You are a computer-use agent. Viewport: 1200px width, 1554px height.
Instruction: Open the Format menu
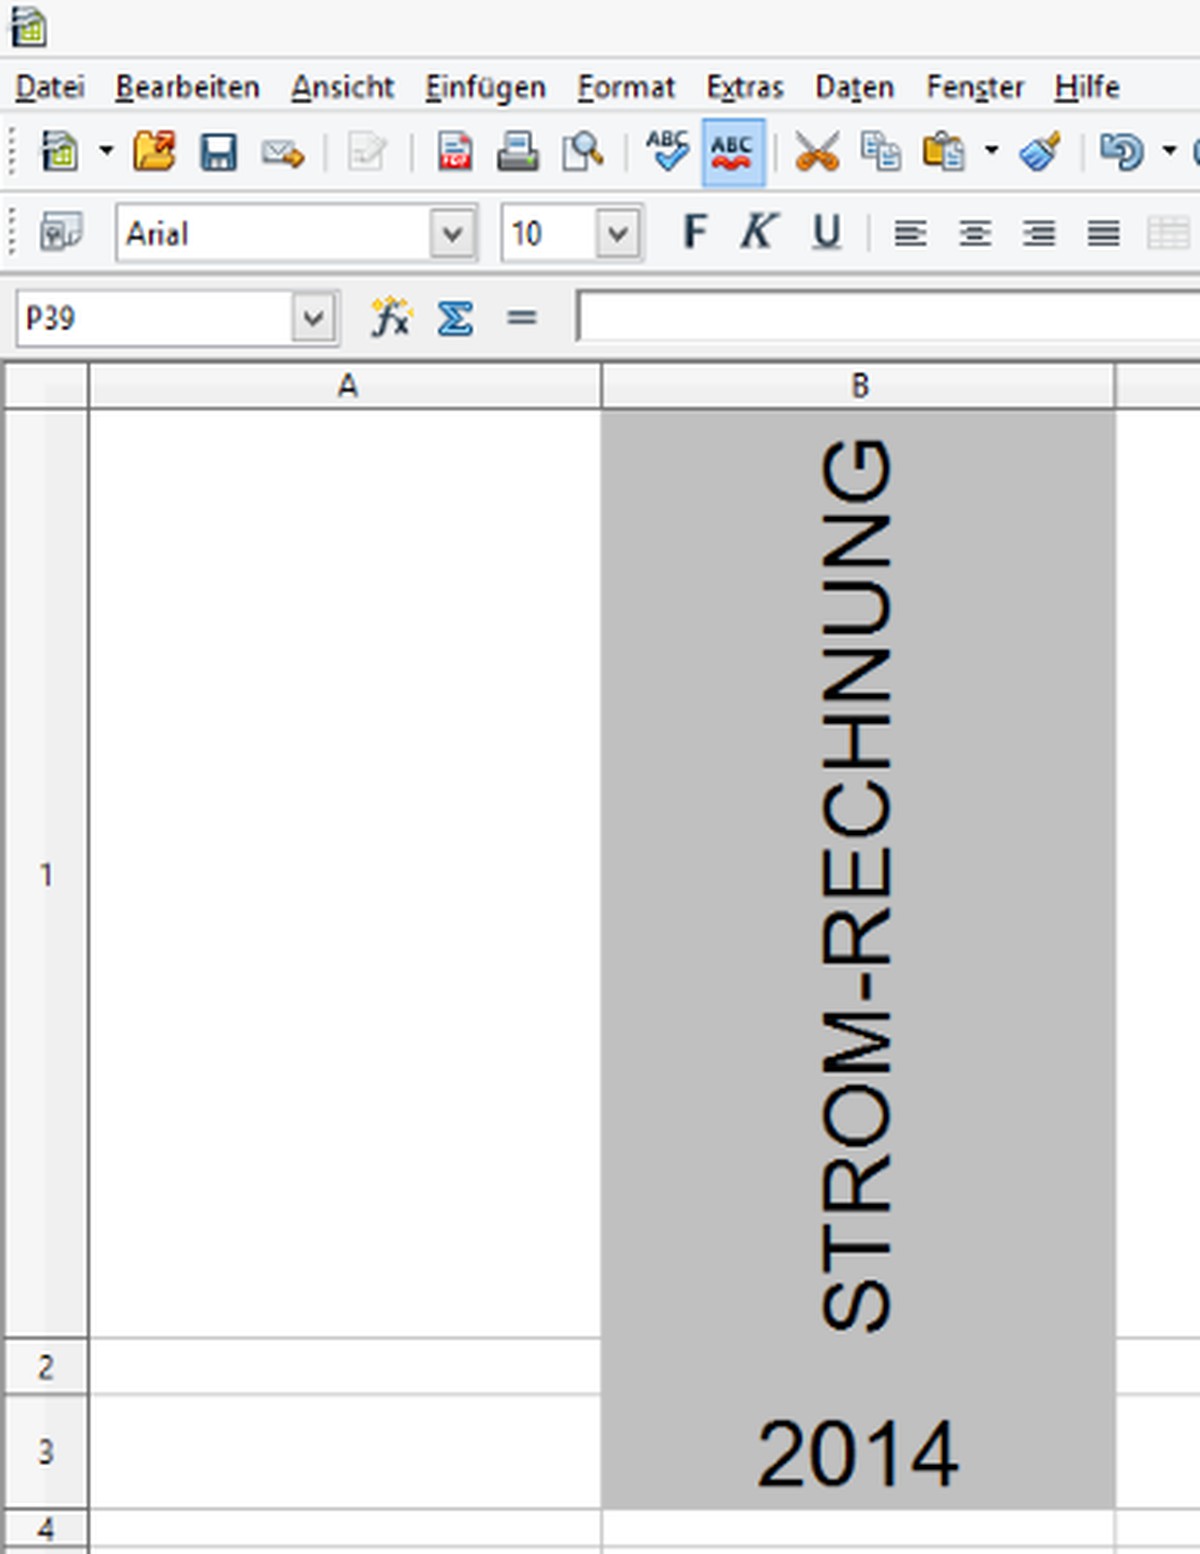pyautogui.click(x=626, y=88)
